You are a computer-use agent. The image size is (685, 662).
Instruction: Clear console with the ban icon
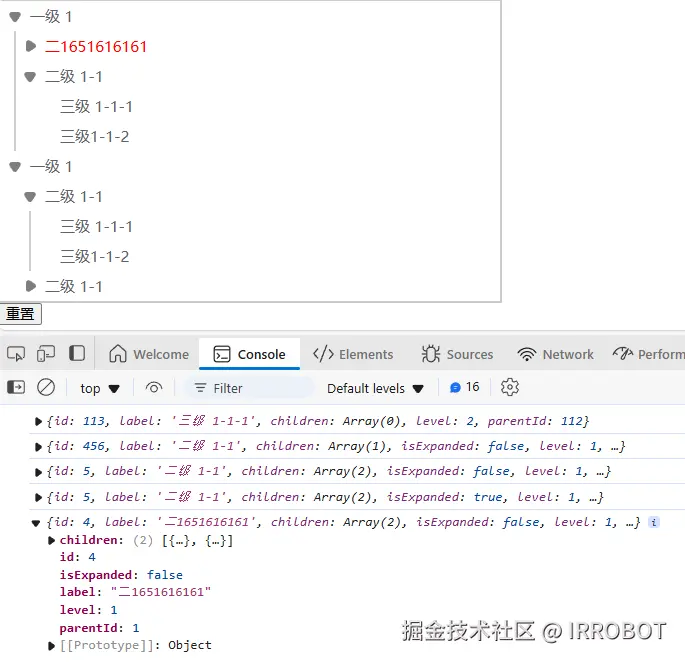point(46,388)
